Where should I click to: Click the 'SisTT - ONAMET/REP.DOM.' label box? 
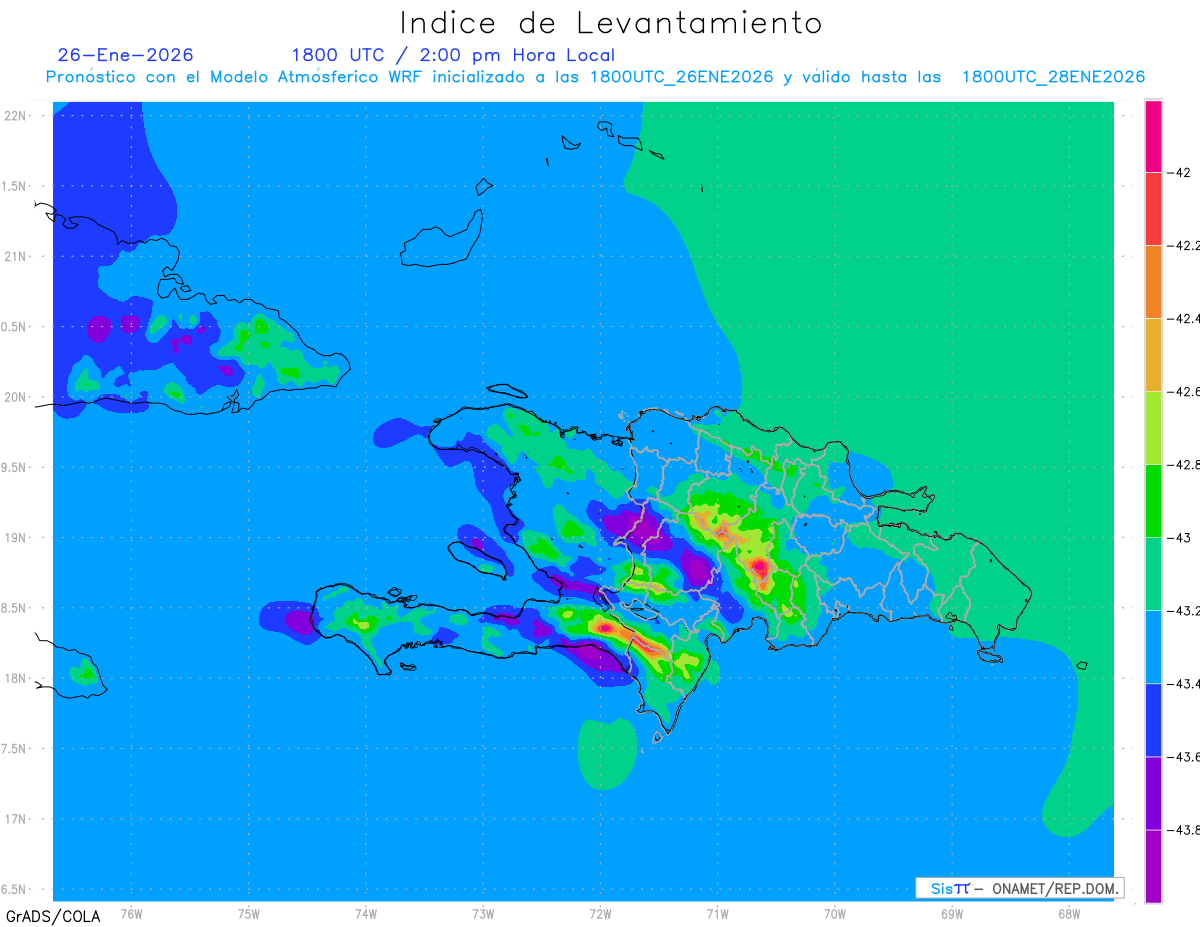coord(1019,888)
